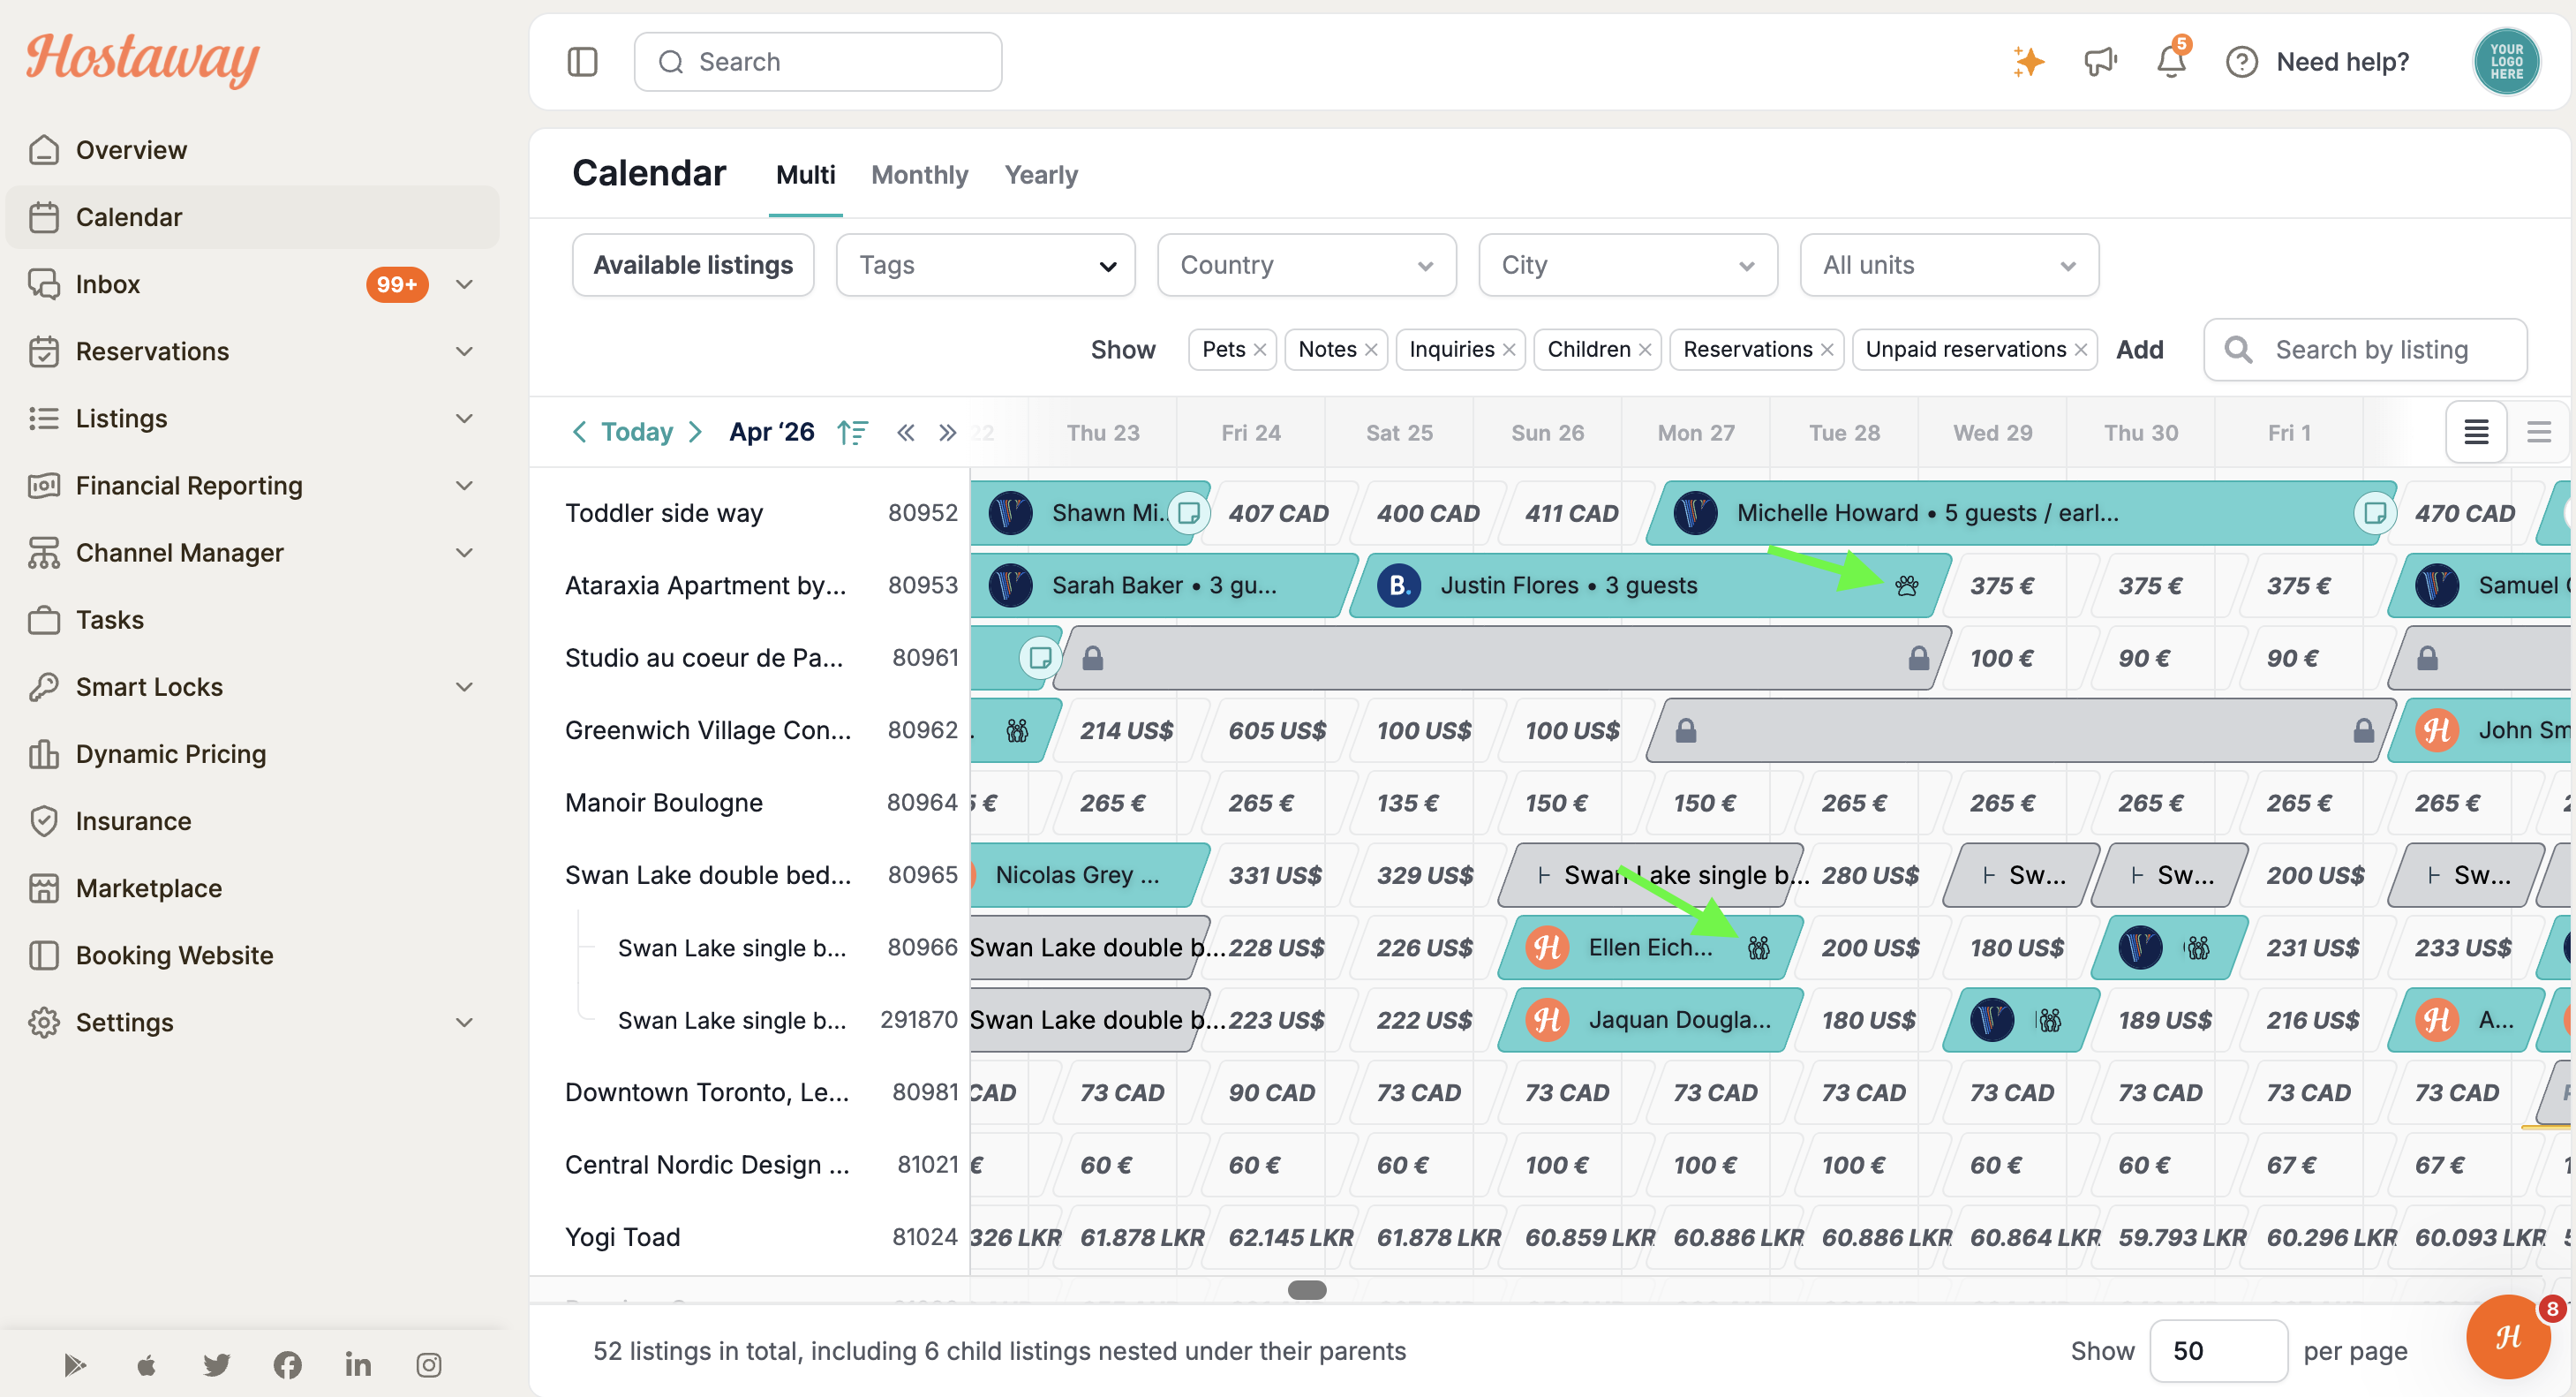Click the sort listings icon
Viewport: 2576px width, 1397px height.
click(852, 432)
